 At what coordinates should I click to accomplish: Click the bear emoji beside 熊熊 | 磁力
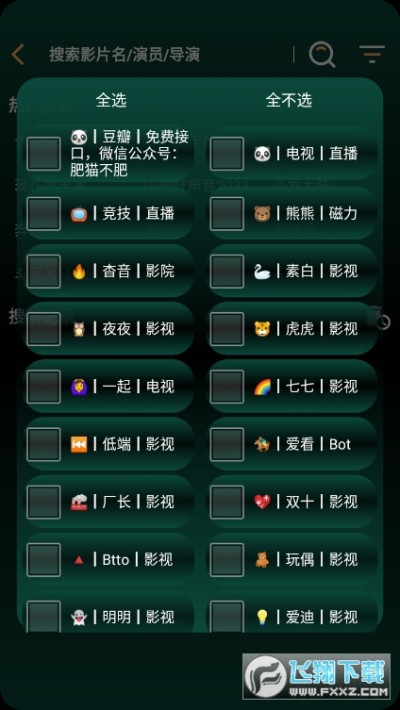click(x=262, y=213)
